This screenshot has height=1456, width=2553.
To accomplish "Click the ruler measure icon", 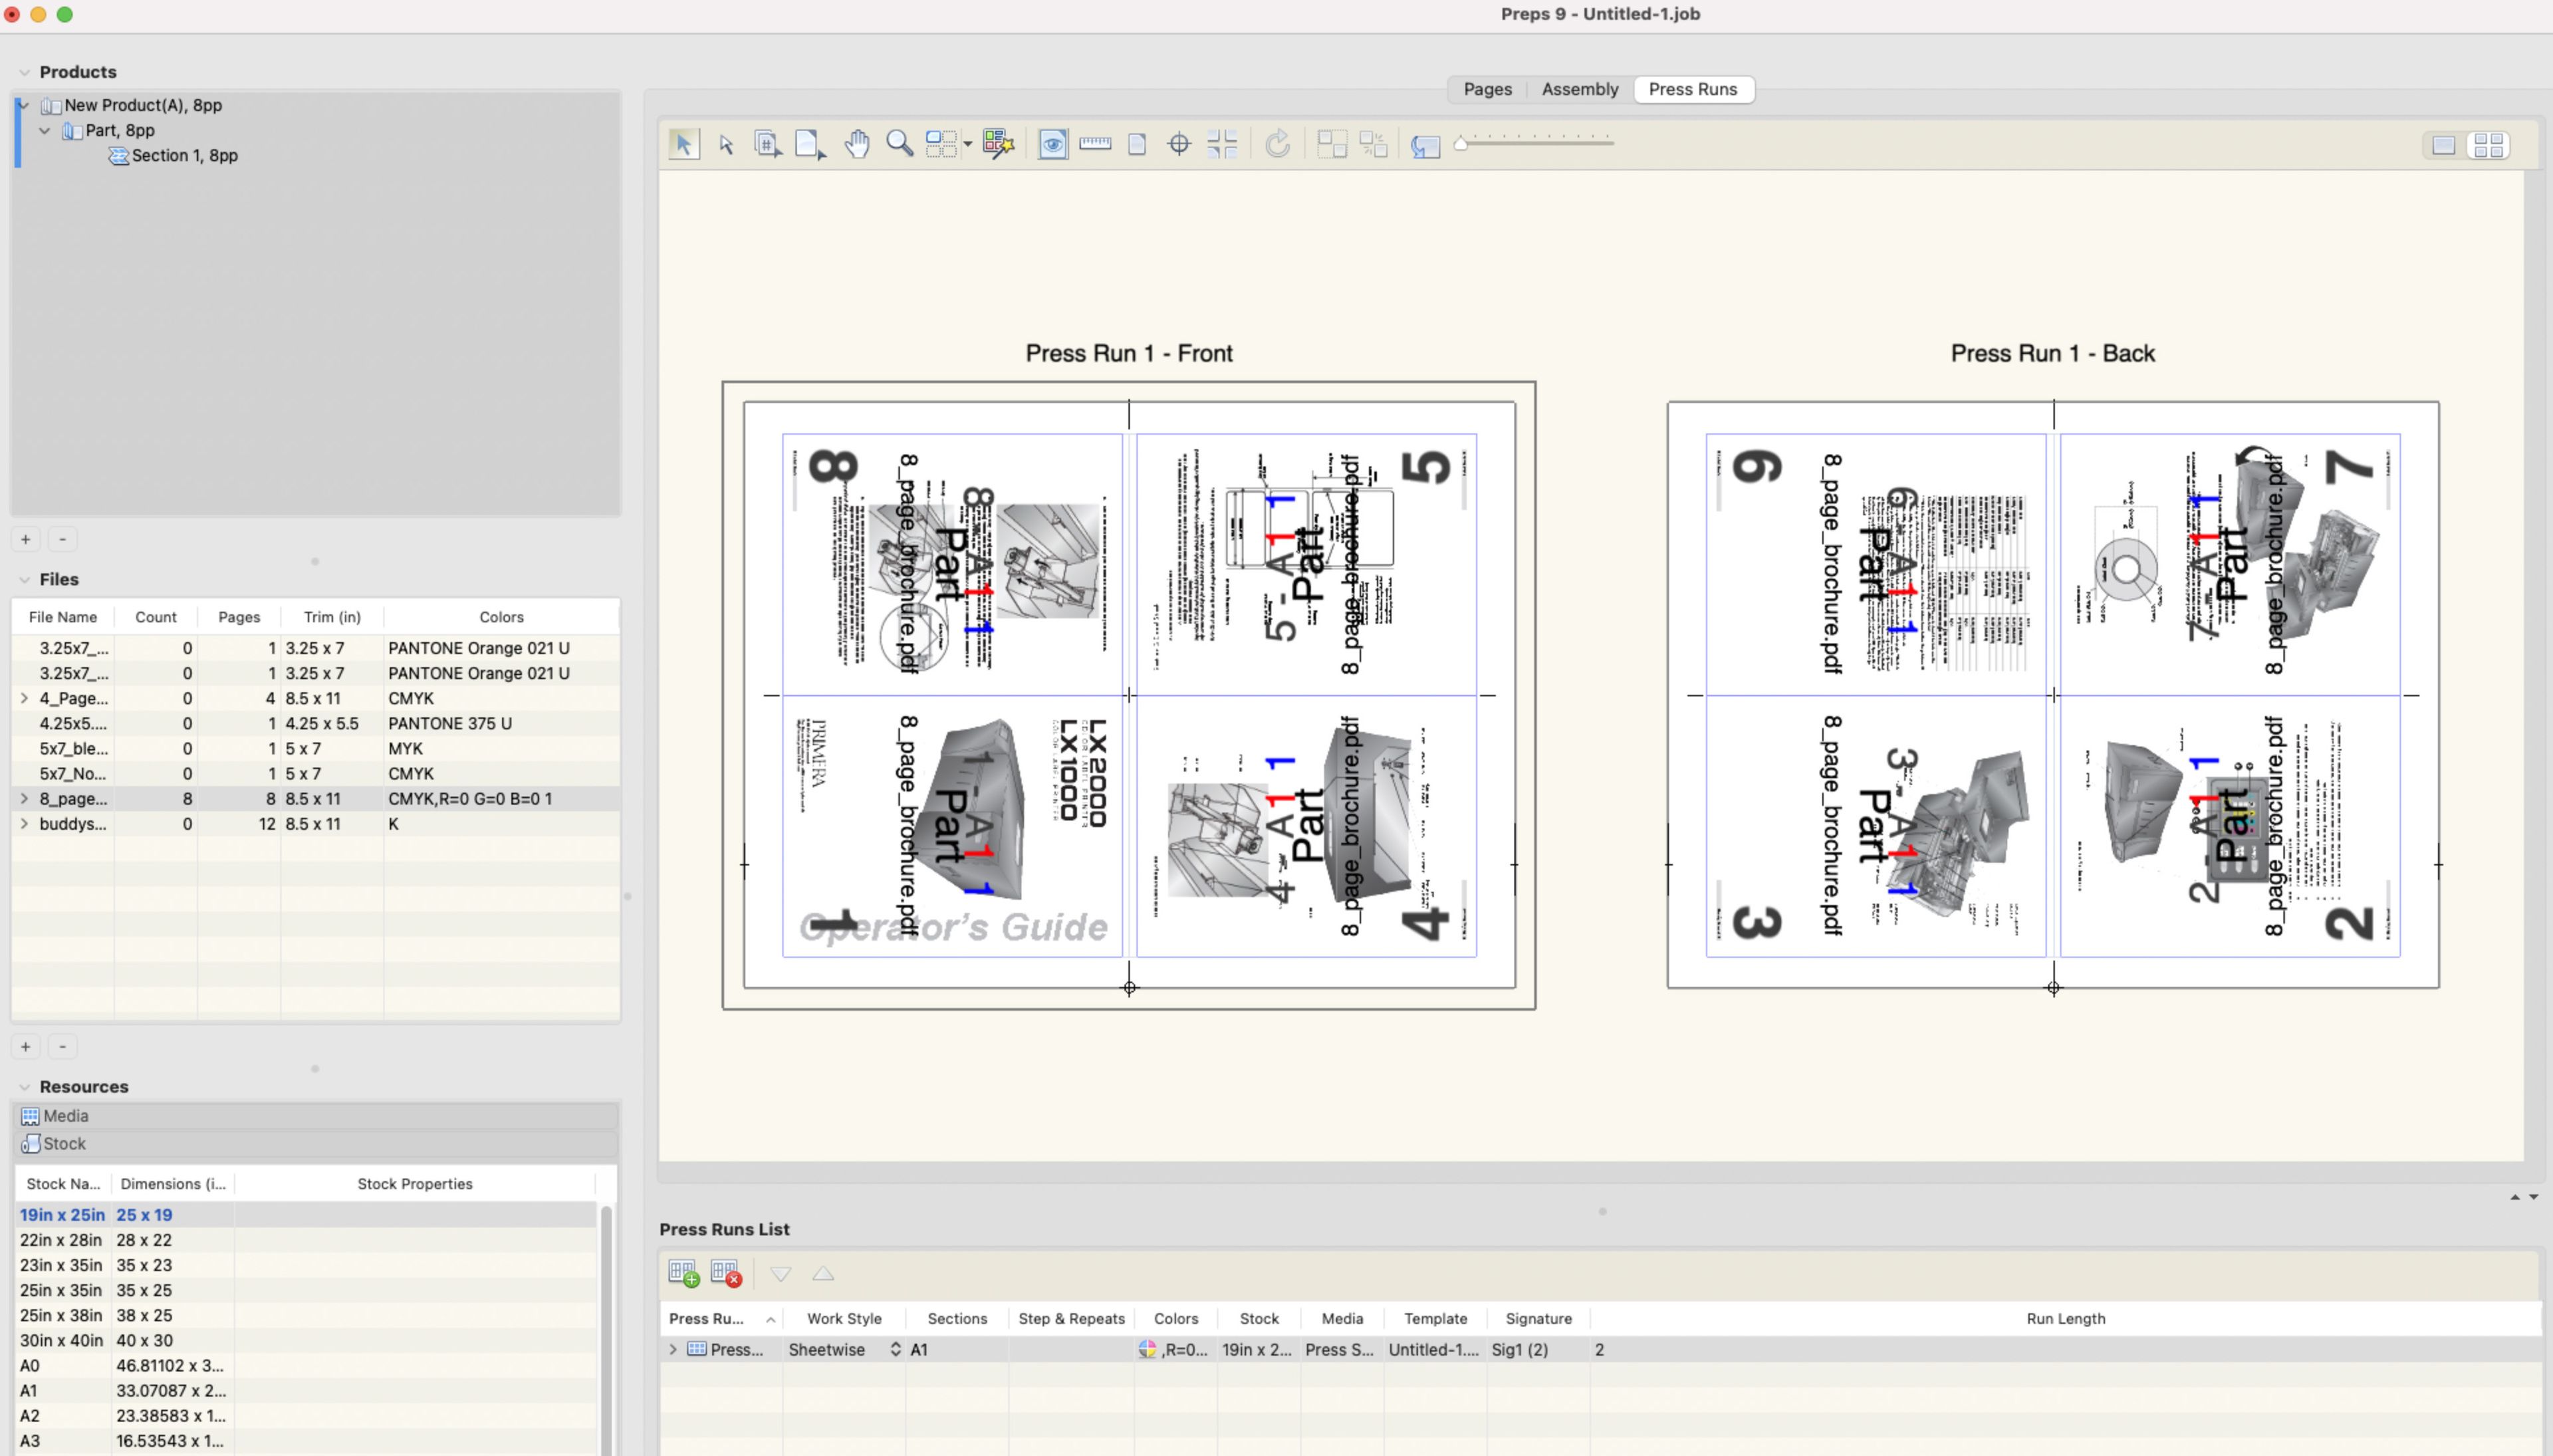I will 1095,144.
